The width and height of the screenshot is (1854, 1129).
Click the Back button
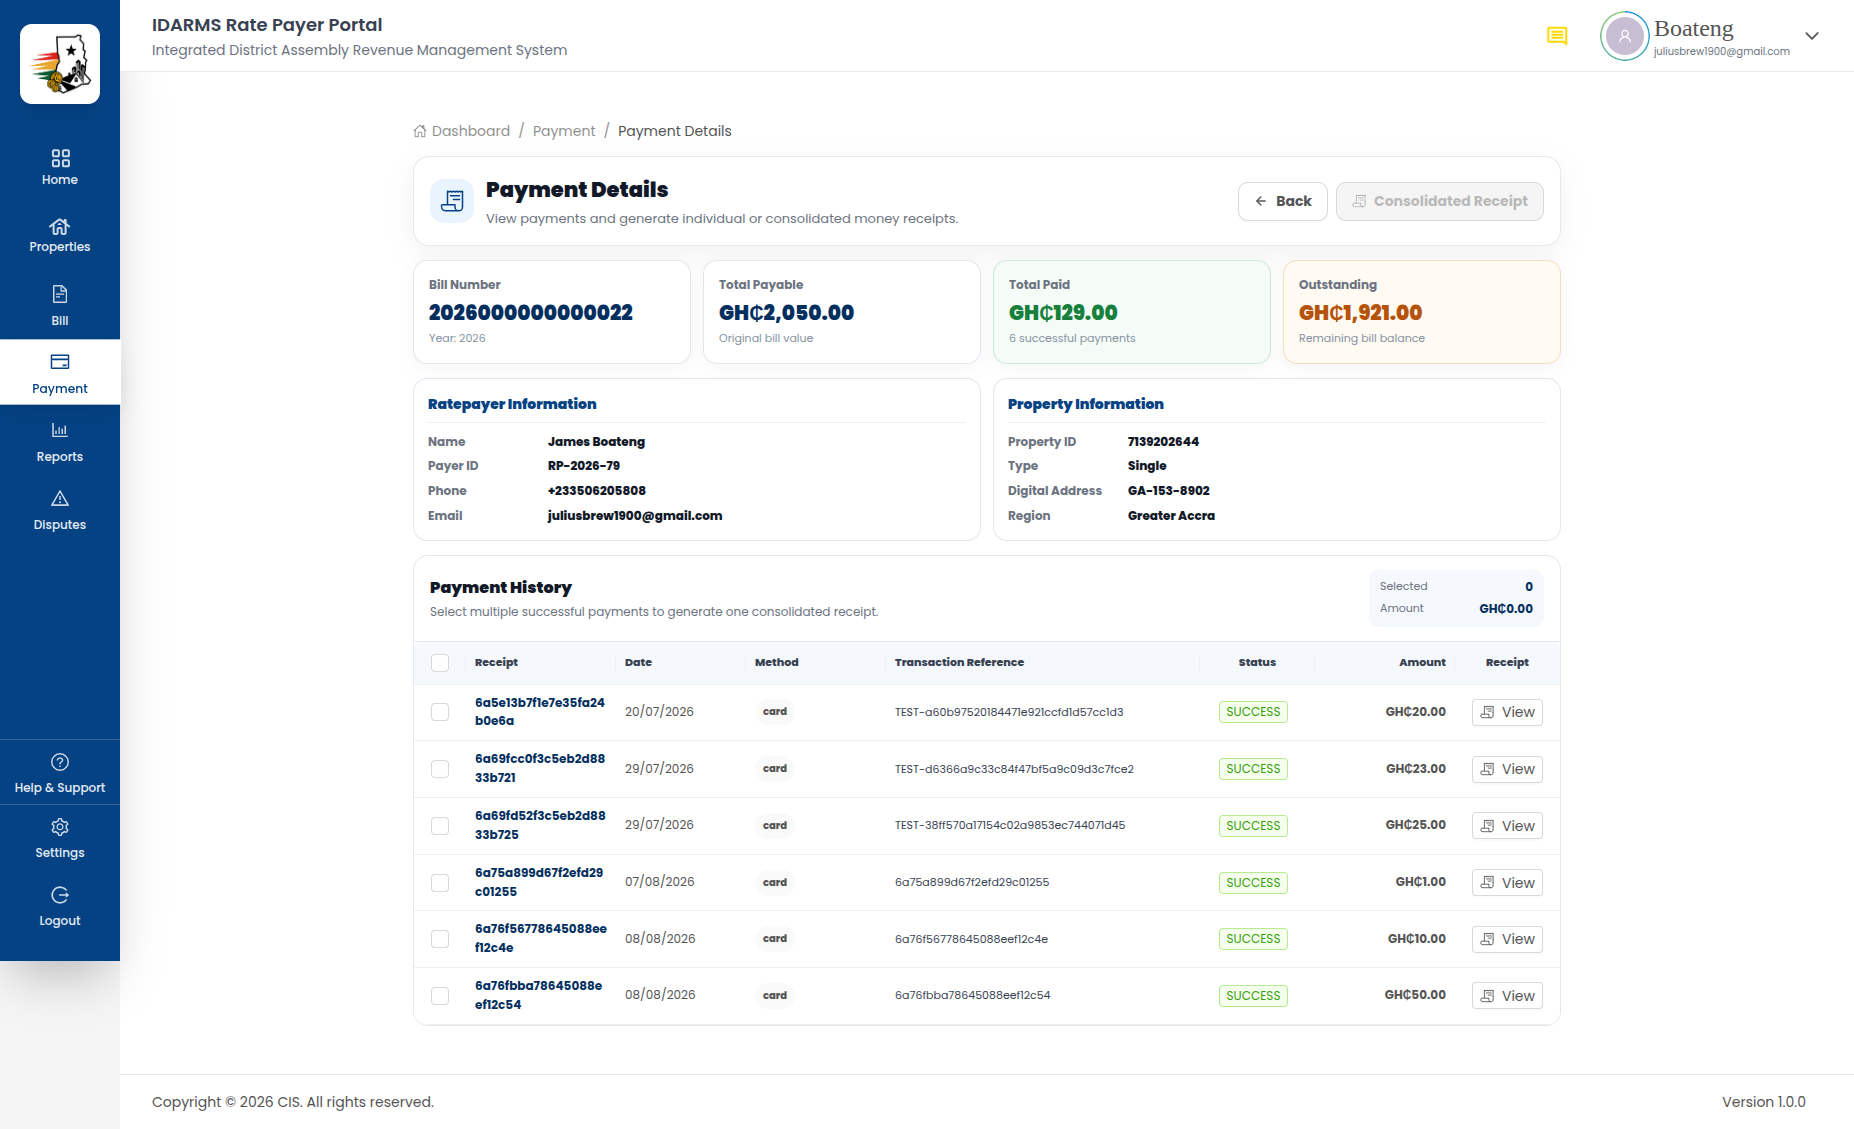click(1282, 201)
